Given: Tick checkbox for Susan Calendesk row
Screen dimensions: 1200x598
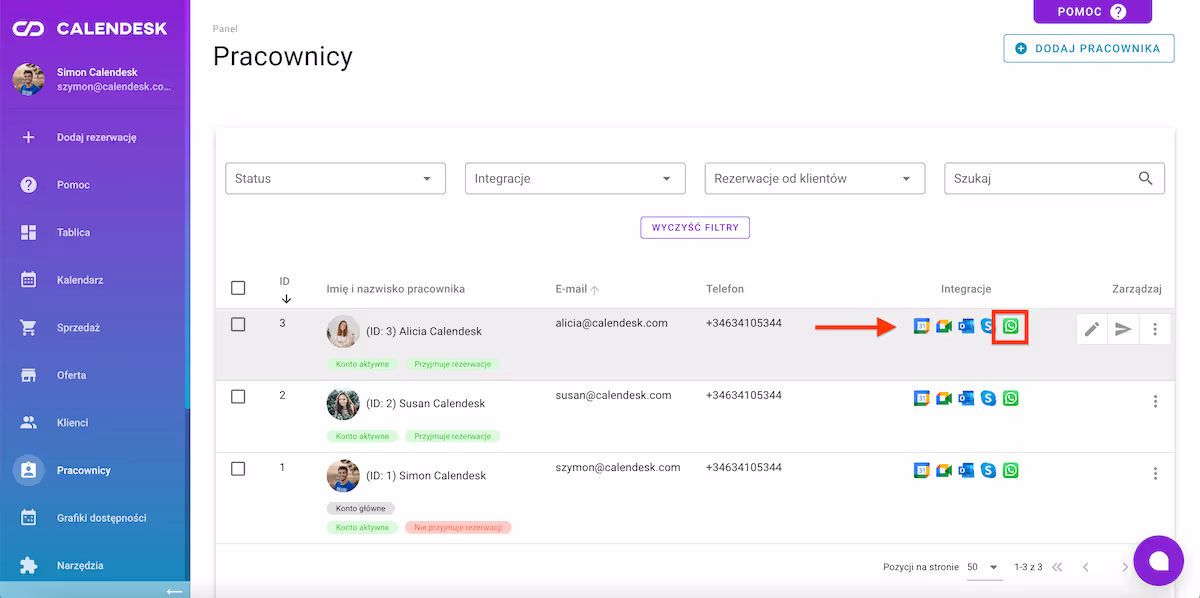Looking at the screenshot, I should pyautogui.click(x=238, y=396).
